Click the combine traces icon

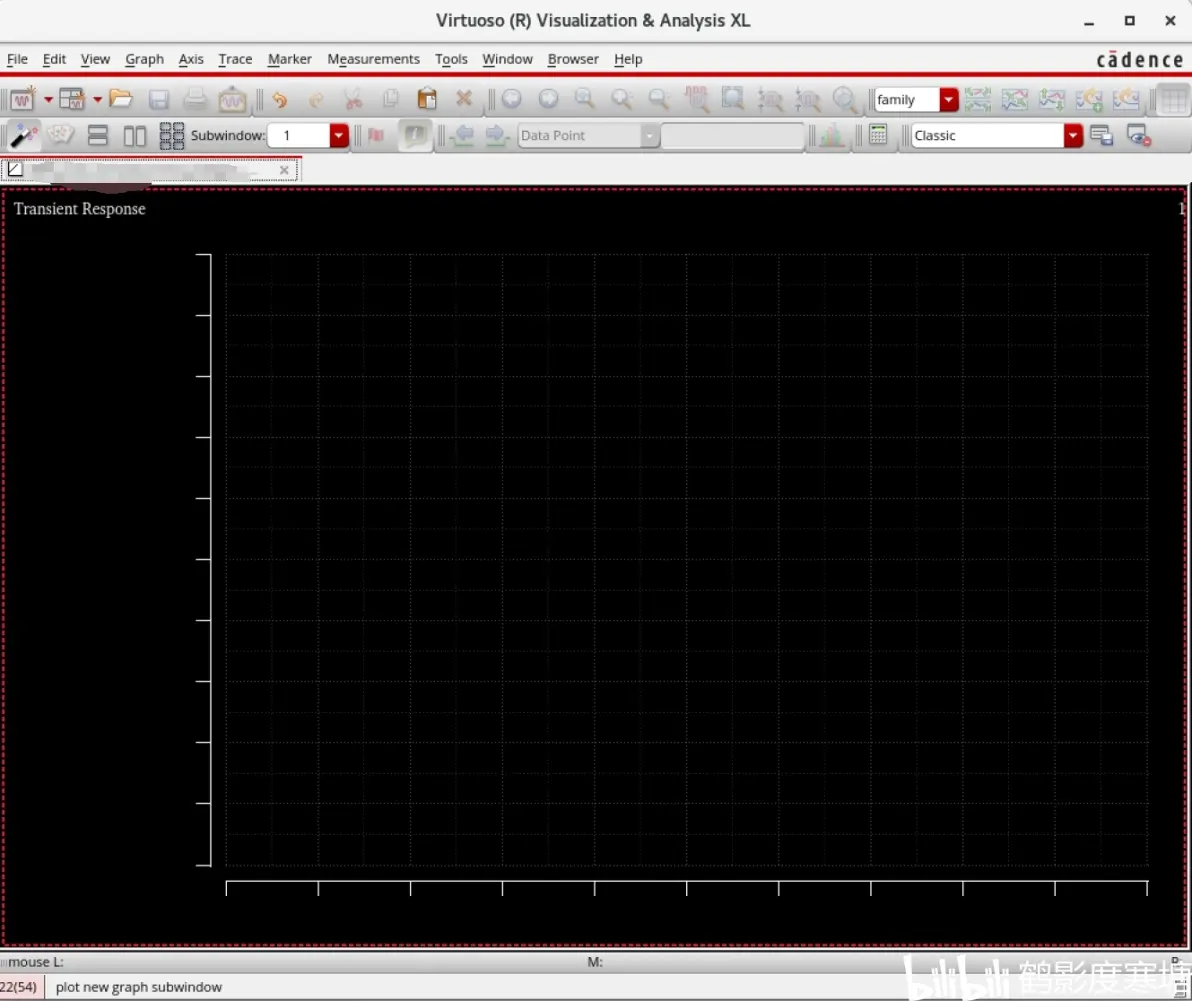tap(1015, 99)
